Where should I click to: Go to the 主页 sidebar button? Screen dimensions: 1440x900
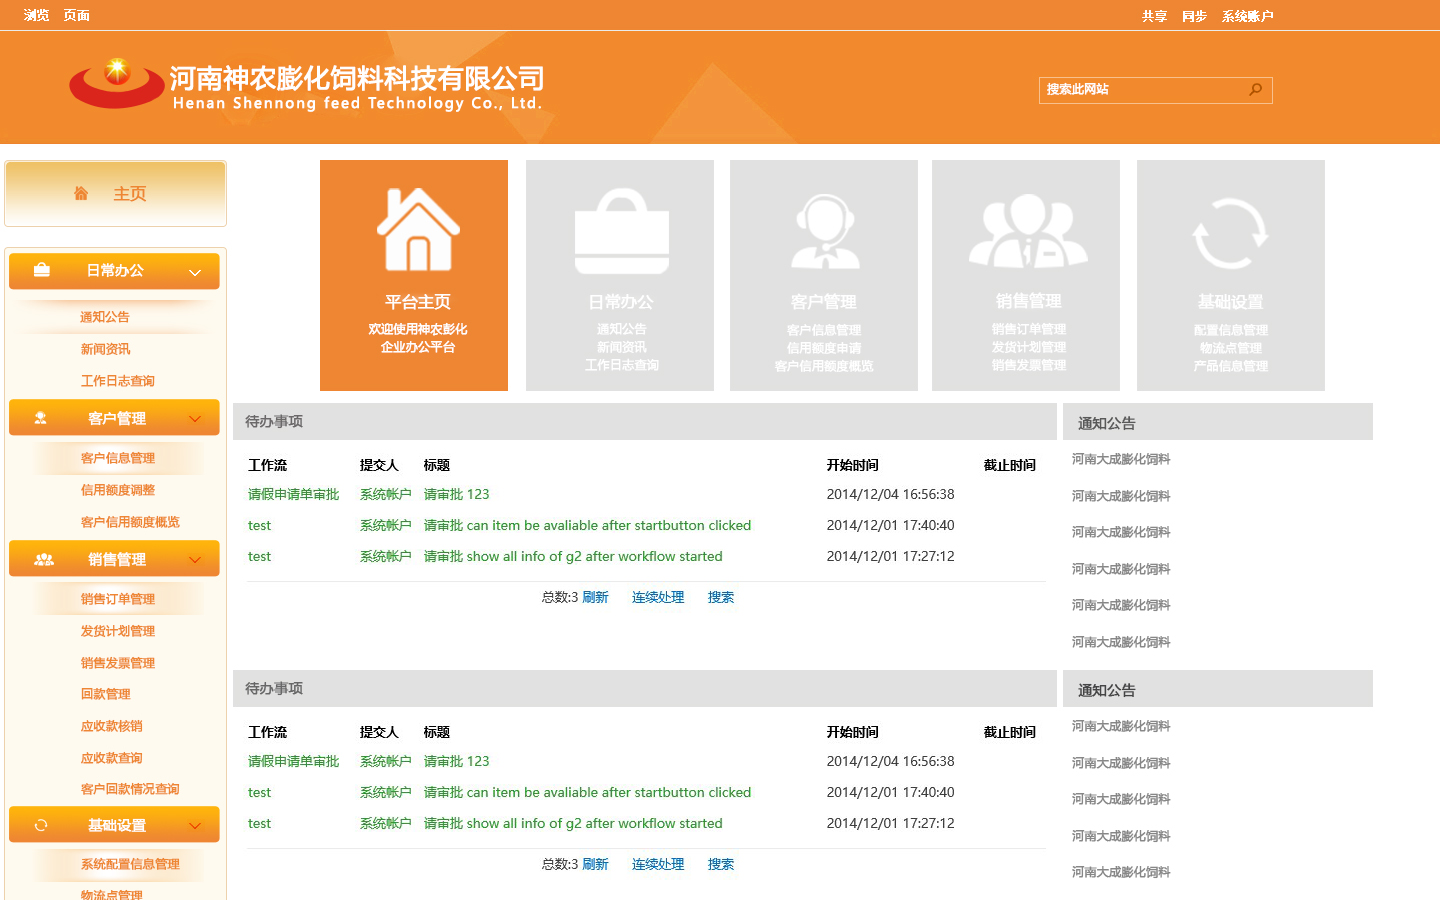pos(115,193)
